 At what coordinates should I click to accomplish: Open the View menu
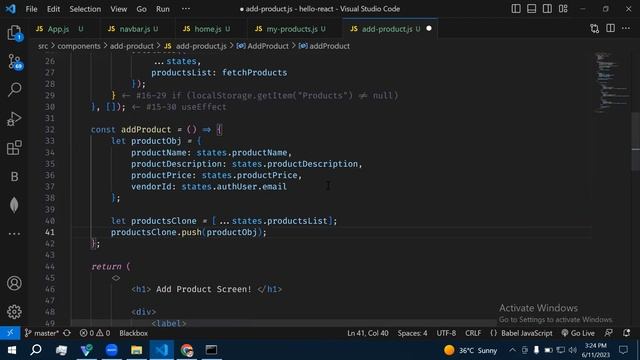tap(118, 9)
